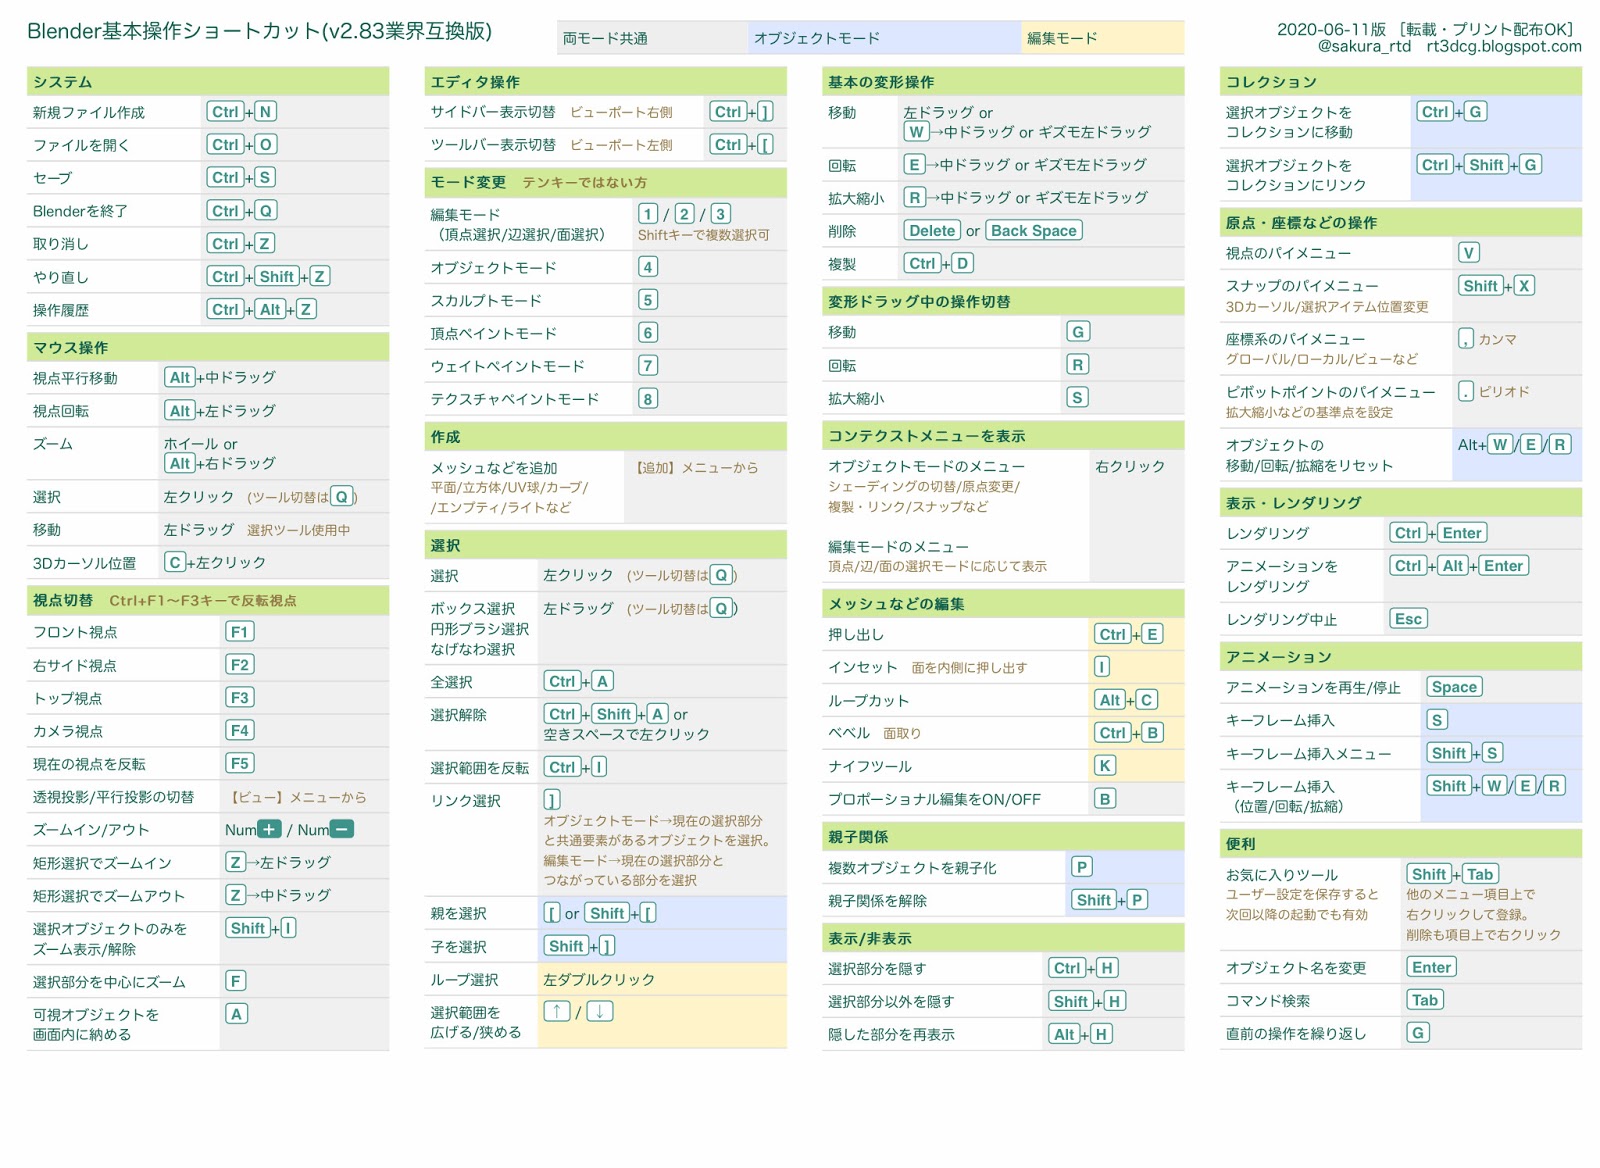Click the 操作履歴 row label

[x=61, y=310]
